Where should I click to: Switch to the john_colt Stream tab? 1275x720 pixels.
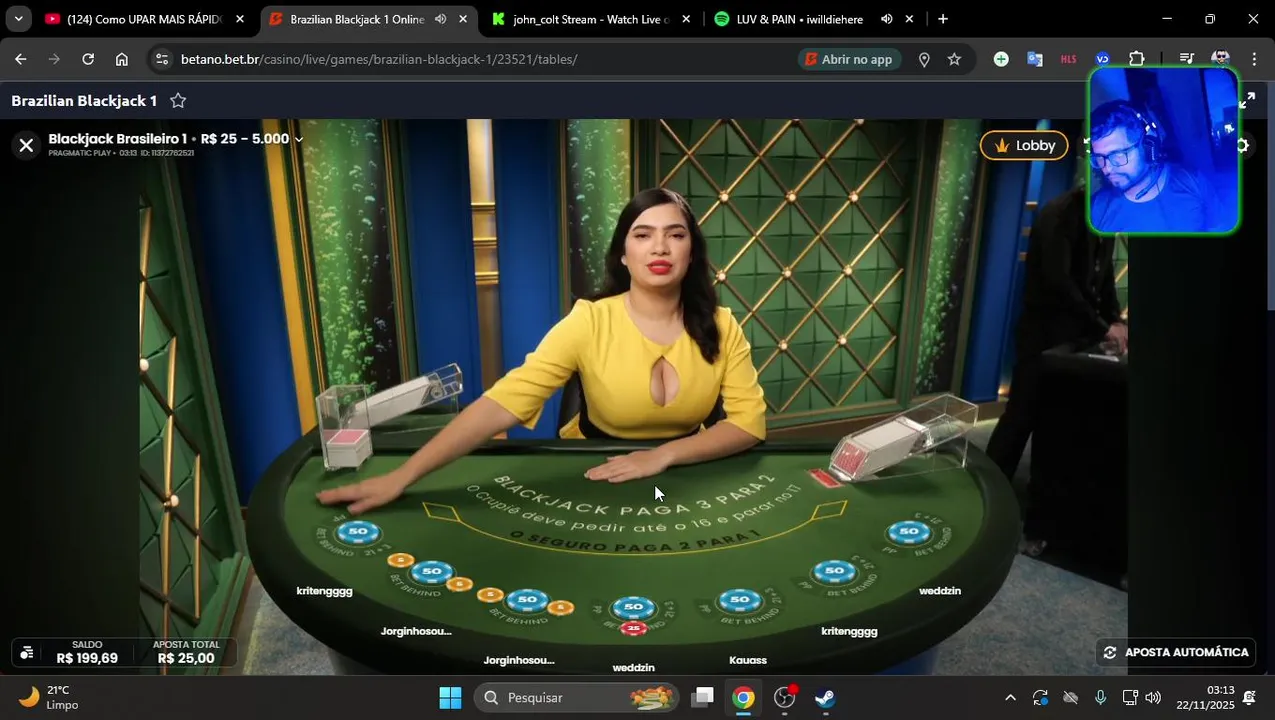pos(590,19)
